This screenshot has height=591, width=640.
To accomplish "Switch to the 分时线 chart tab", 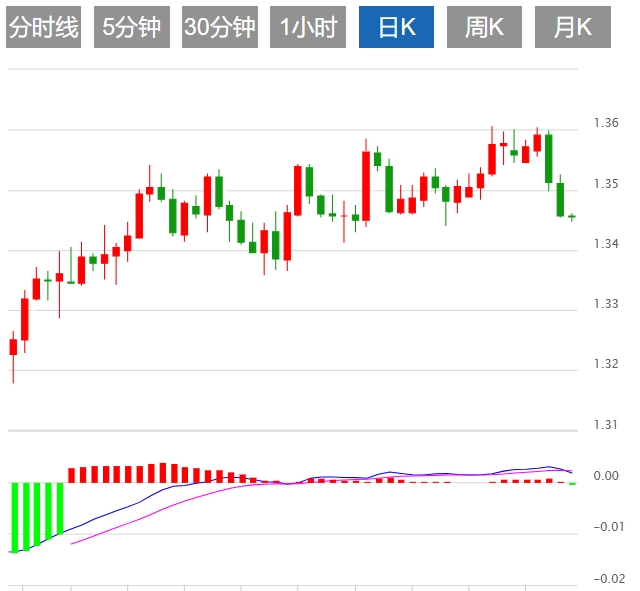I will click(x=43, y=27).
